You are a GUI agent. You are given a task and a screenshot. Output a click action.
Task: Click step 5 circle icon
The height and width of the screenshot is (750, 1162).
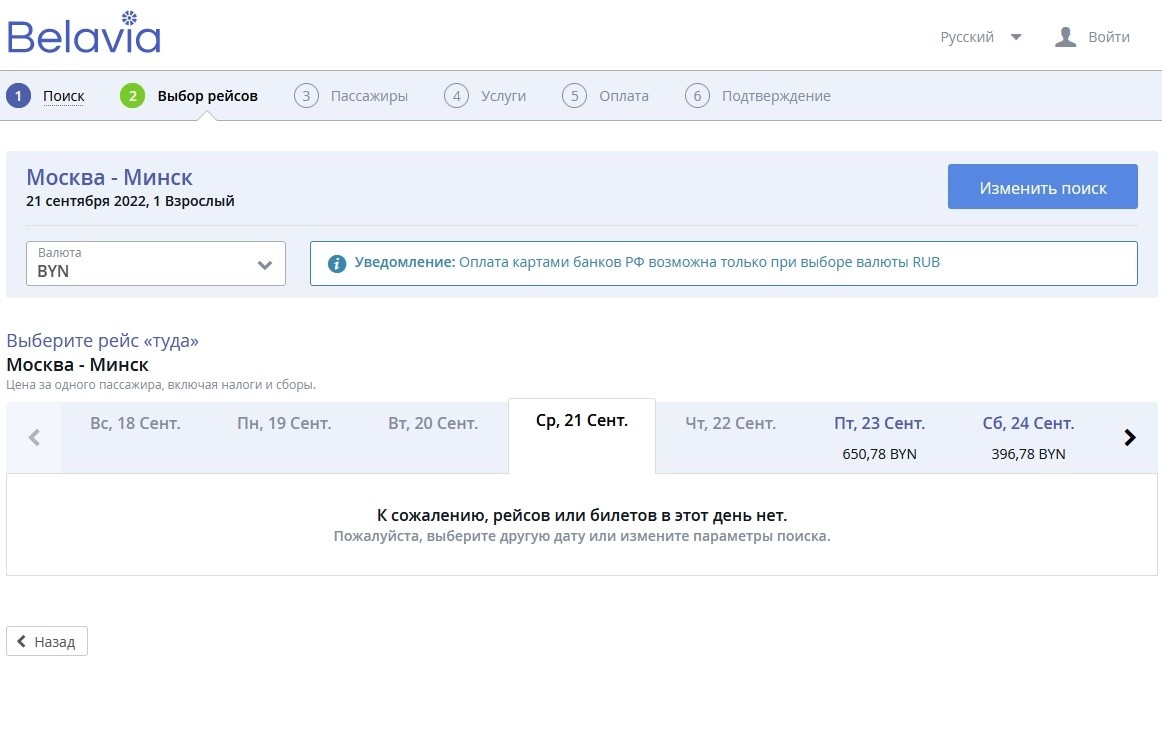click(574, 96)
